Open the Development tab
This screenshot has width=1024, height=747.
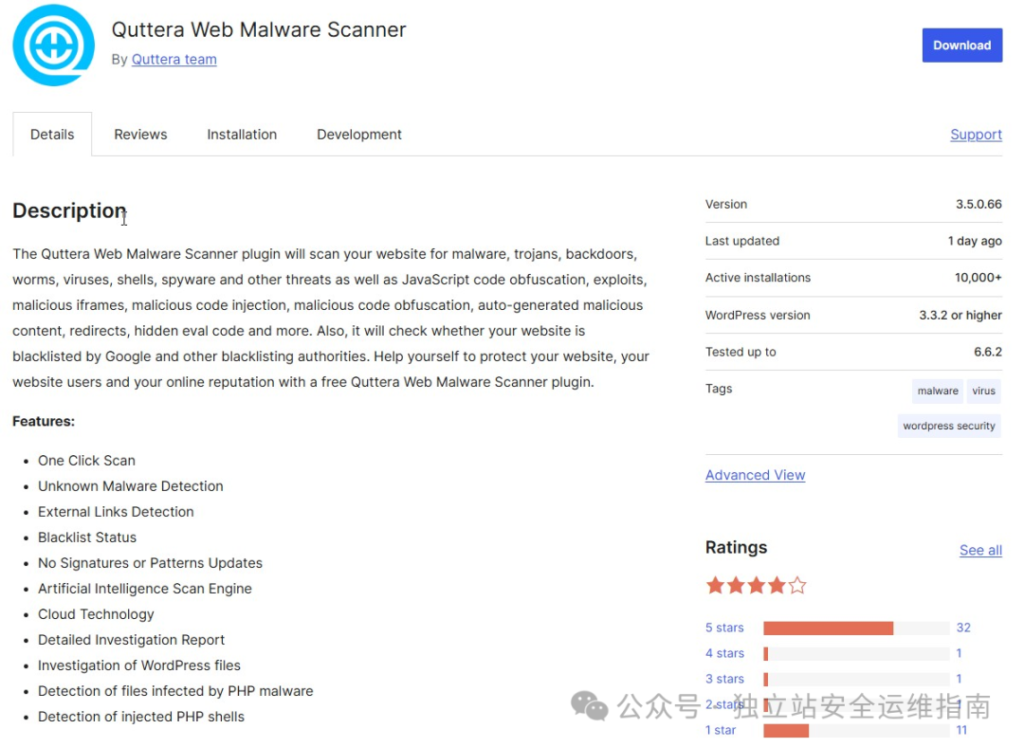pos(359,135)
